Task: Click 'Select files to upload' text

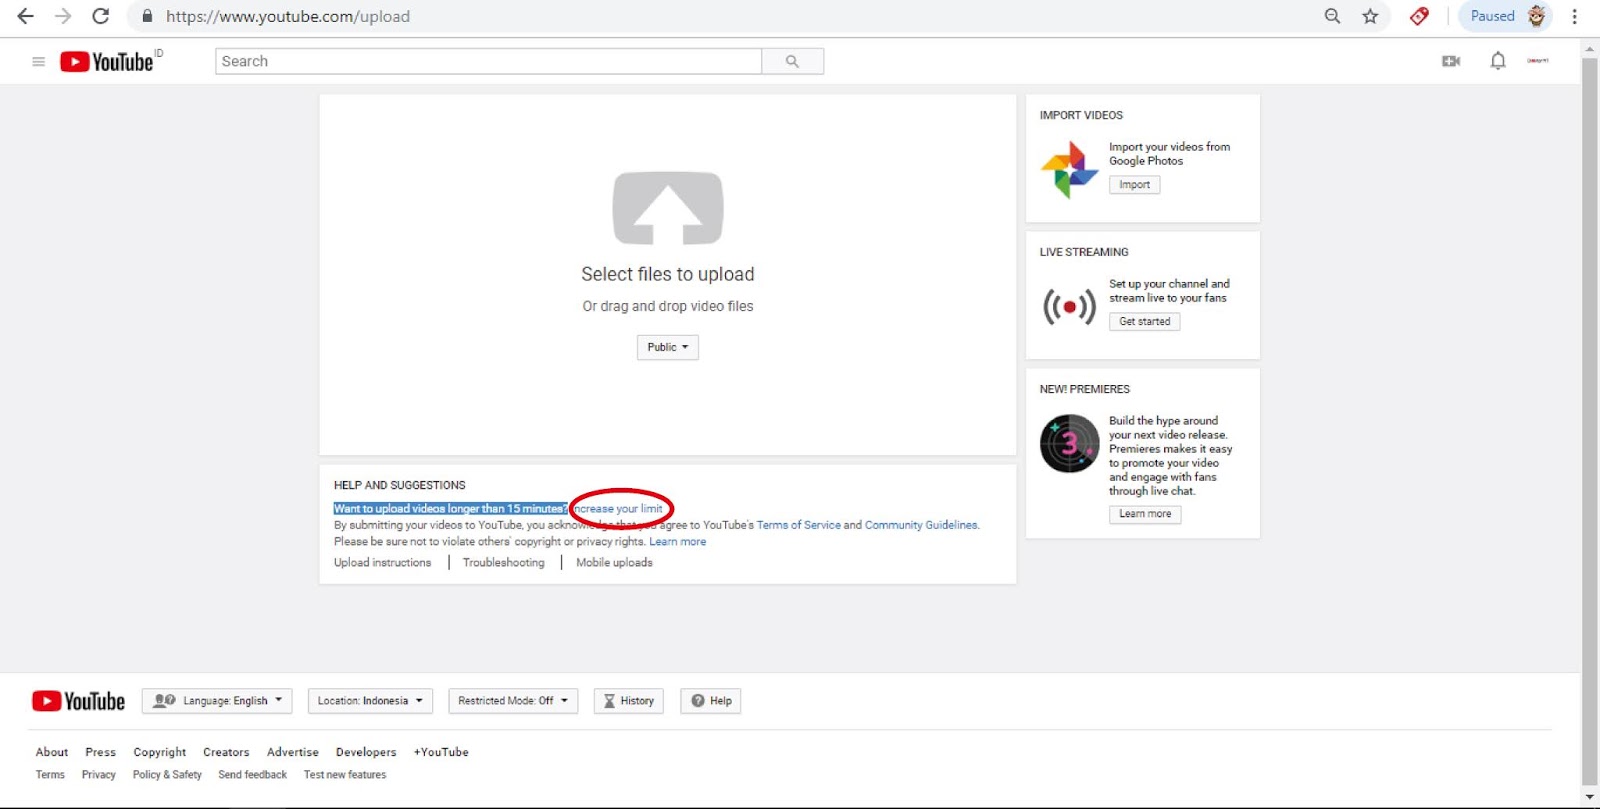Action: (668, 274)
